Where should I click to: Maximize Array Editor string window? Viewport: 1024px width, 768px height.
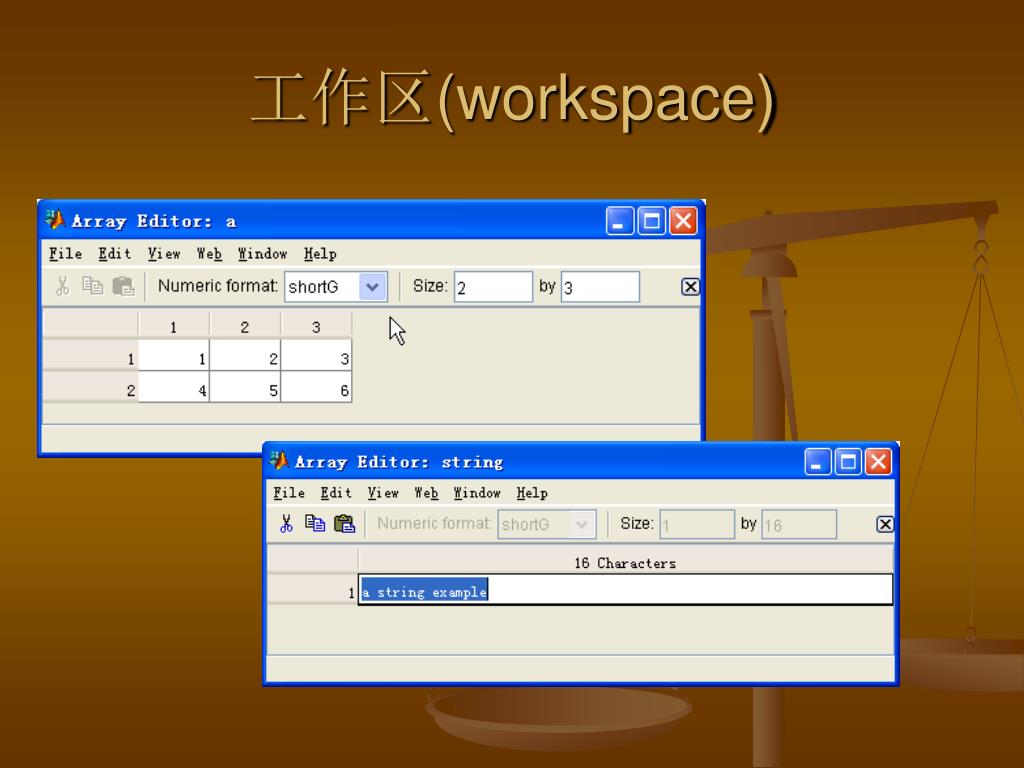click(x=848, y=462)
